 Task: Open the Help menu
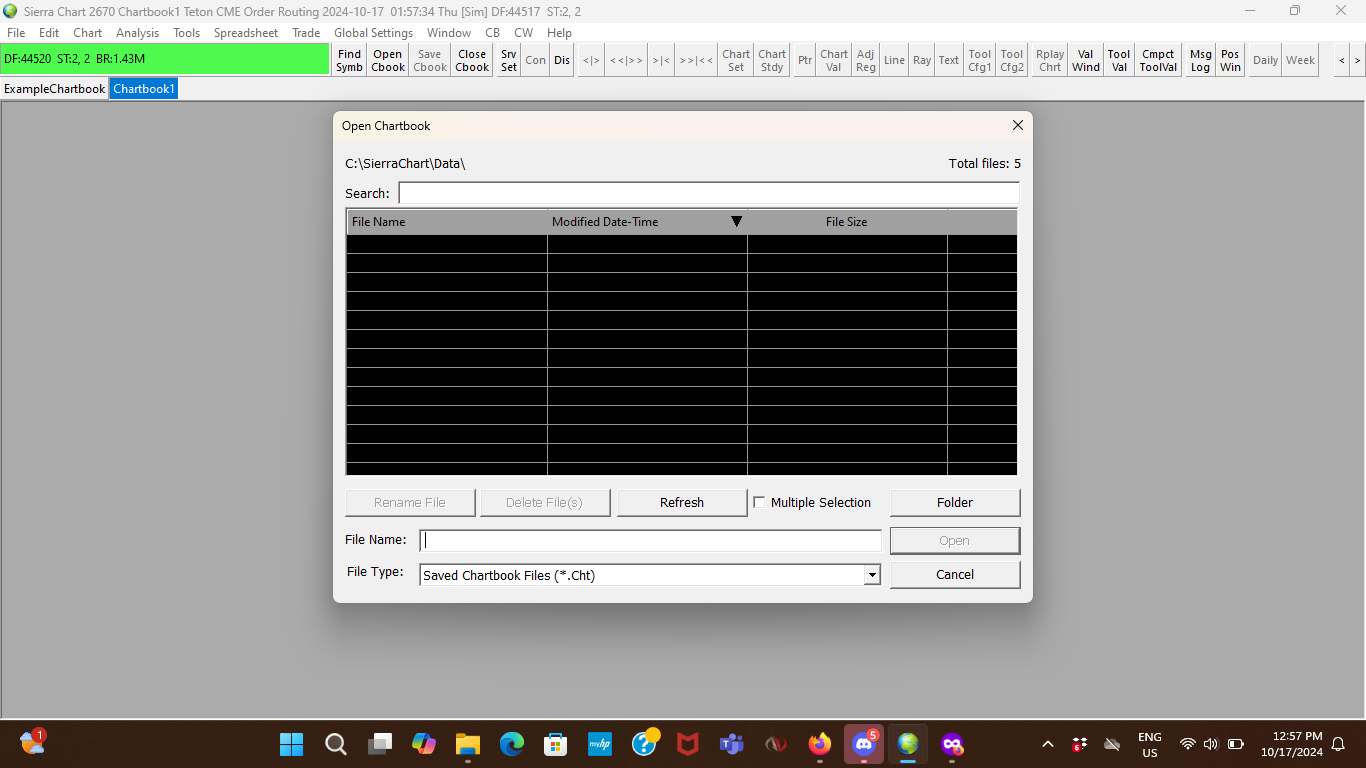[x=560, y=33]
